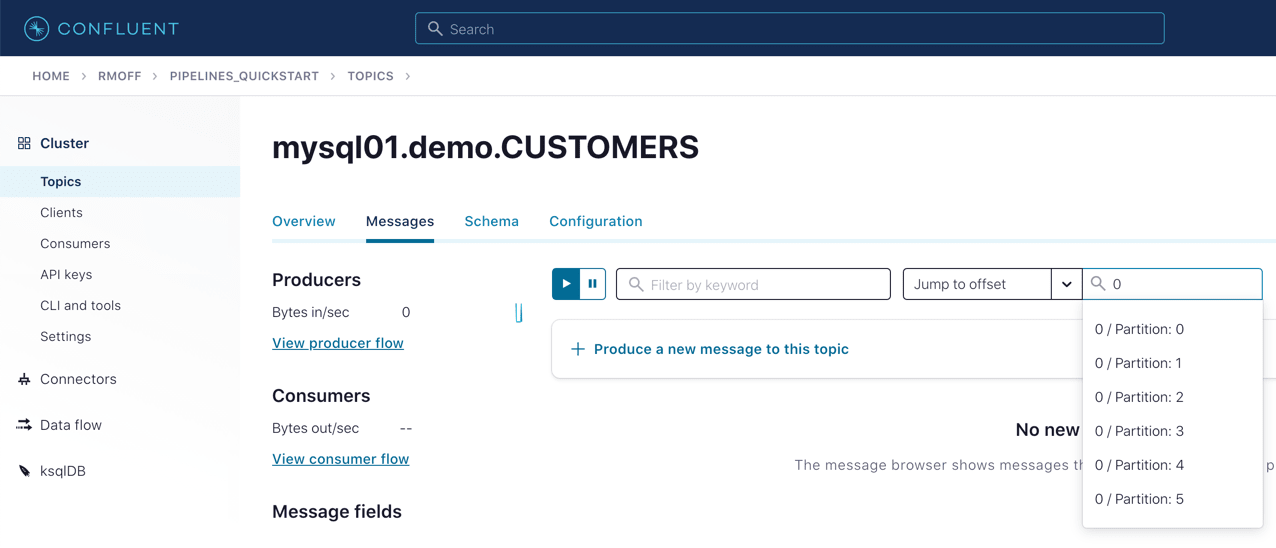Click the Cluster grid icon
Screen dimensions: 1276x548
24,143
